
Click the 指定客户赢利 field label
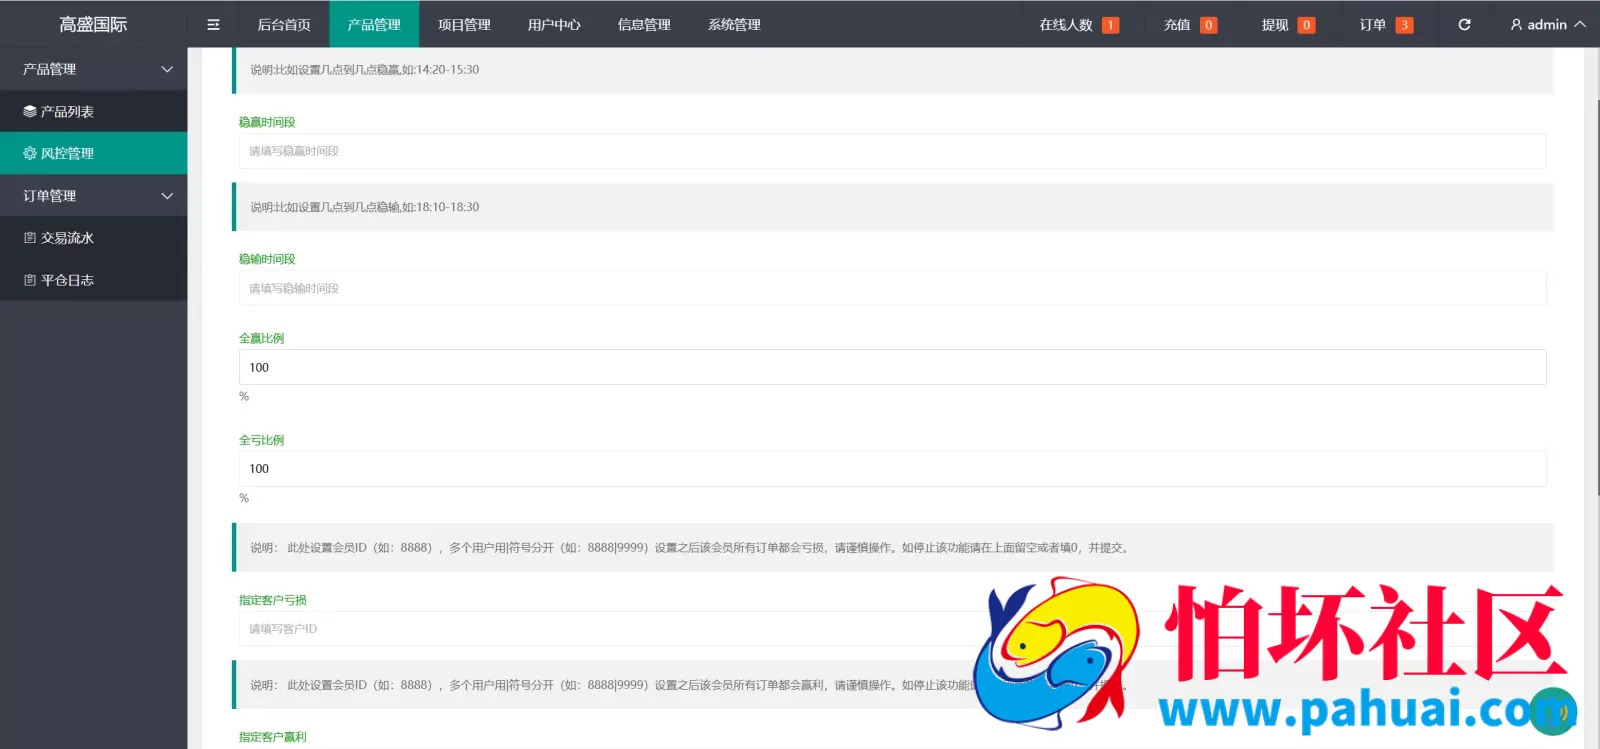click(x=273, y=737)
